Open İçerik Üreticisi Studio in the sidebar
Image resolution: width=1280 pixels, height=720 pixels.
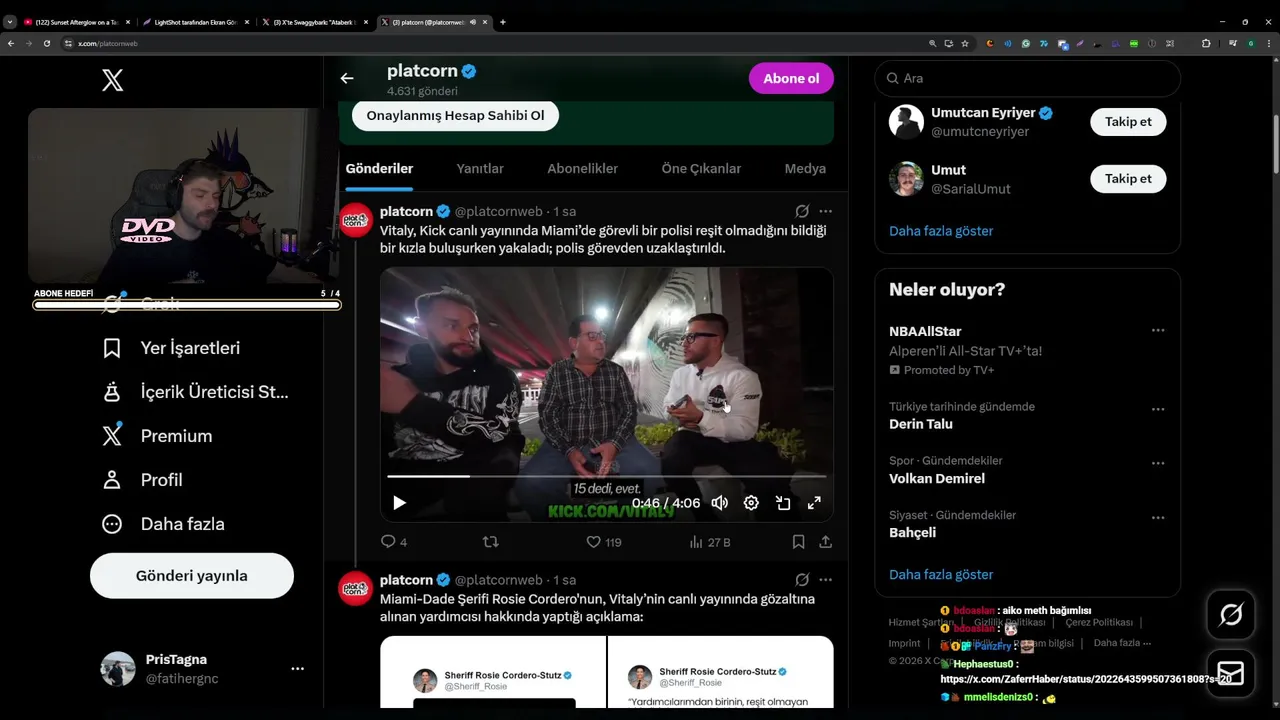coord(195,392)
